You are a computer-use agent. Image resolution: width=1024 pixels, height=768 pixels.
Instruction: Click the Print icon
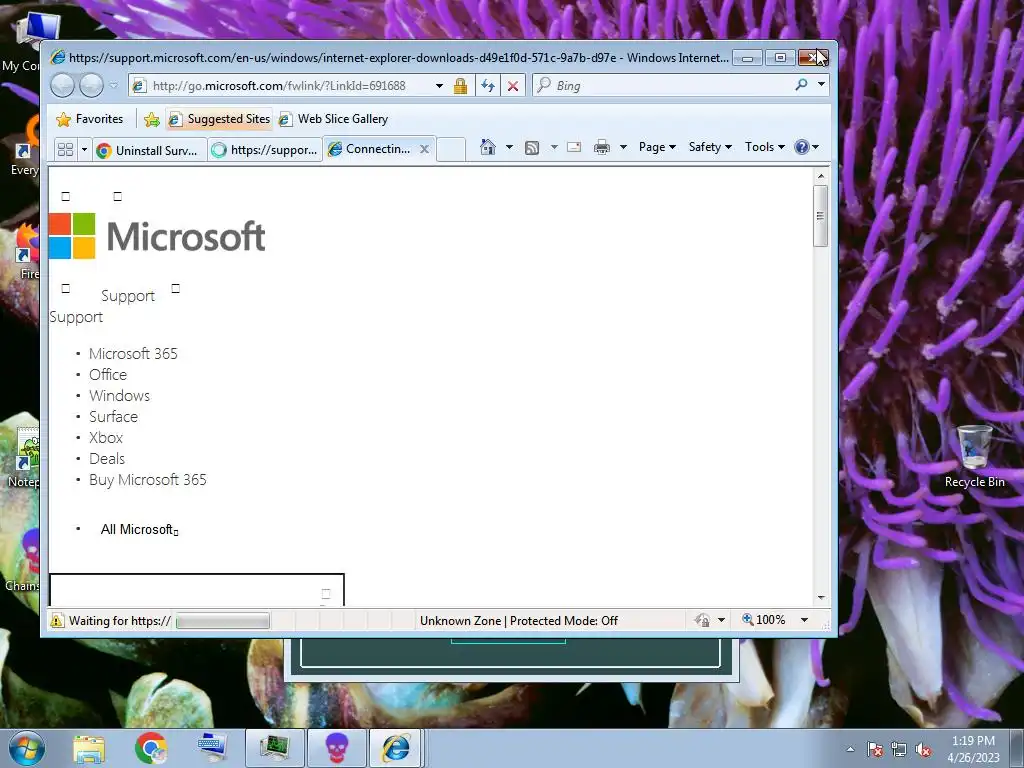601,147
